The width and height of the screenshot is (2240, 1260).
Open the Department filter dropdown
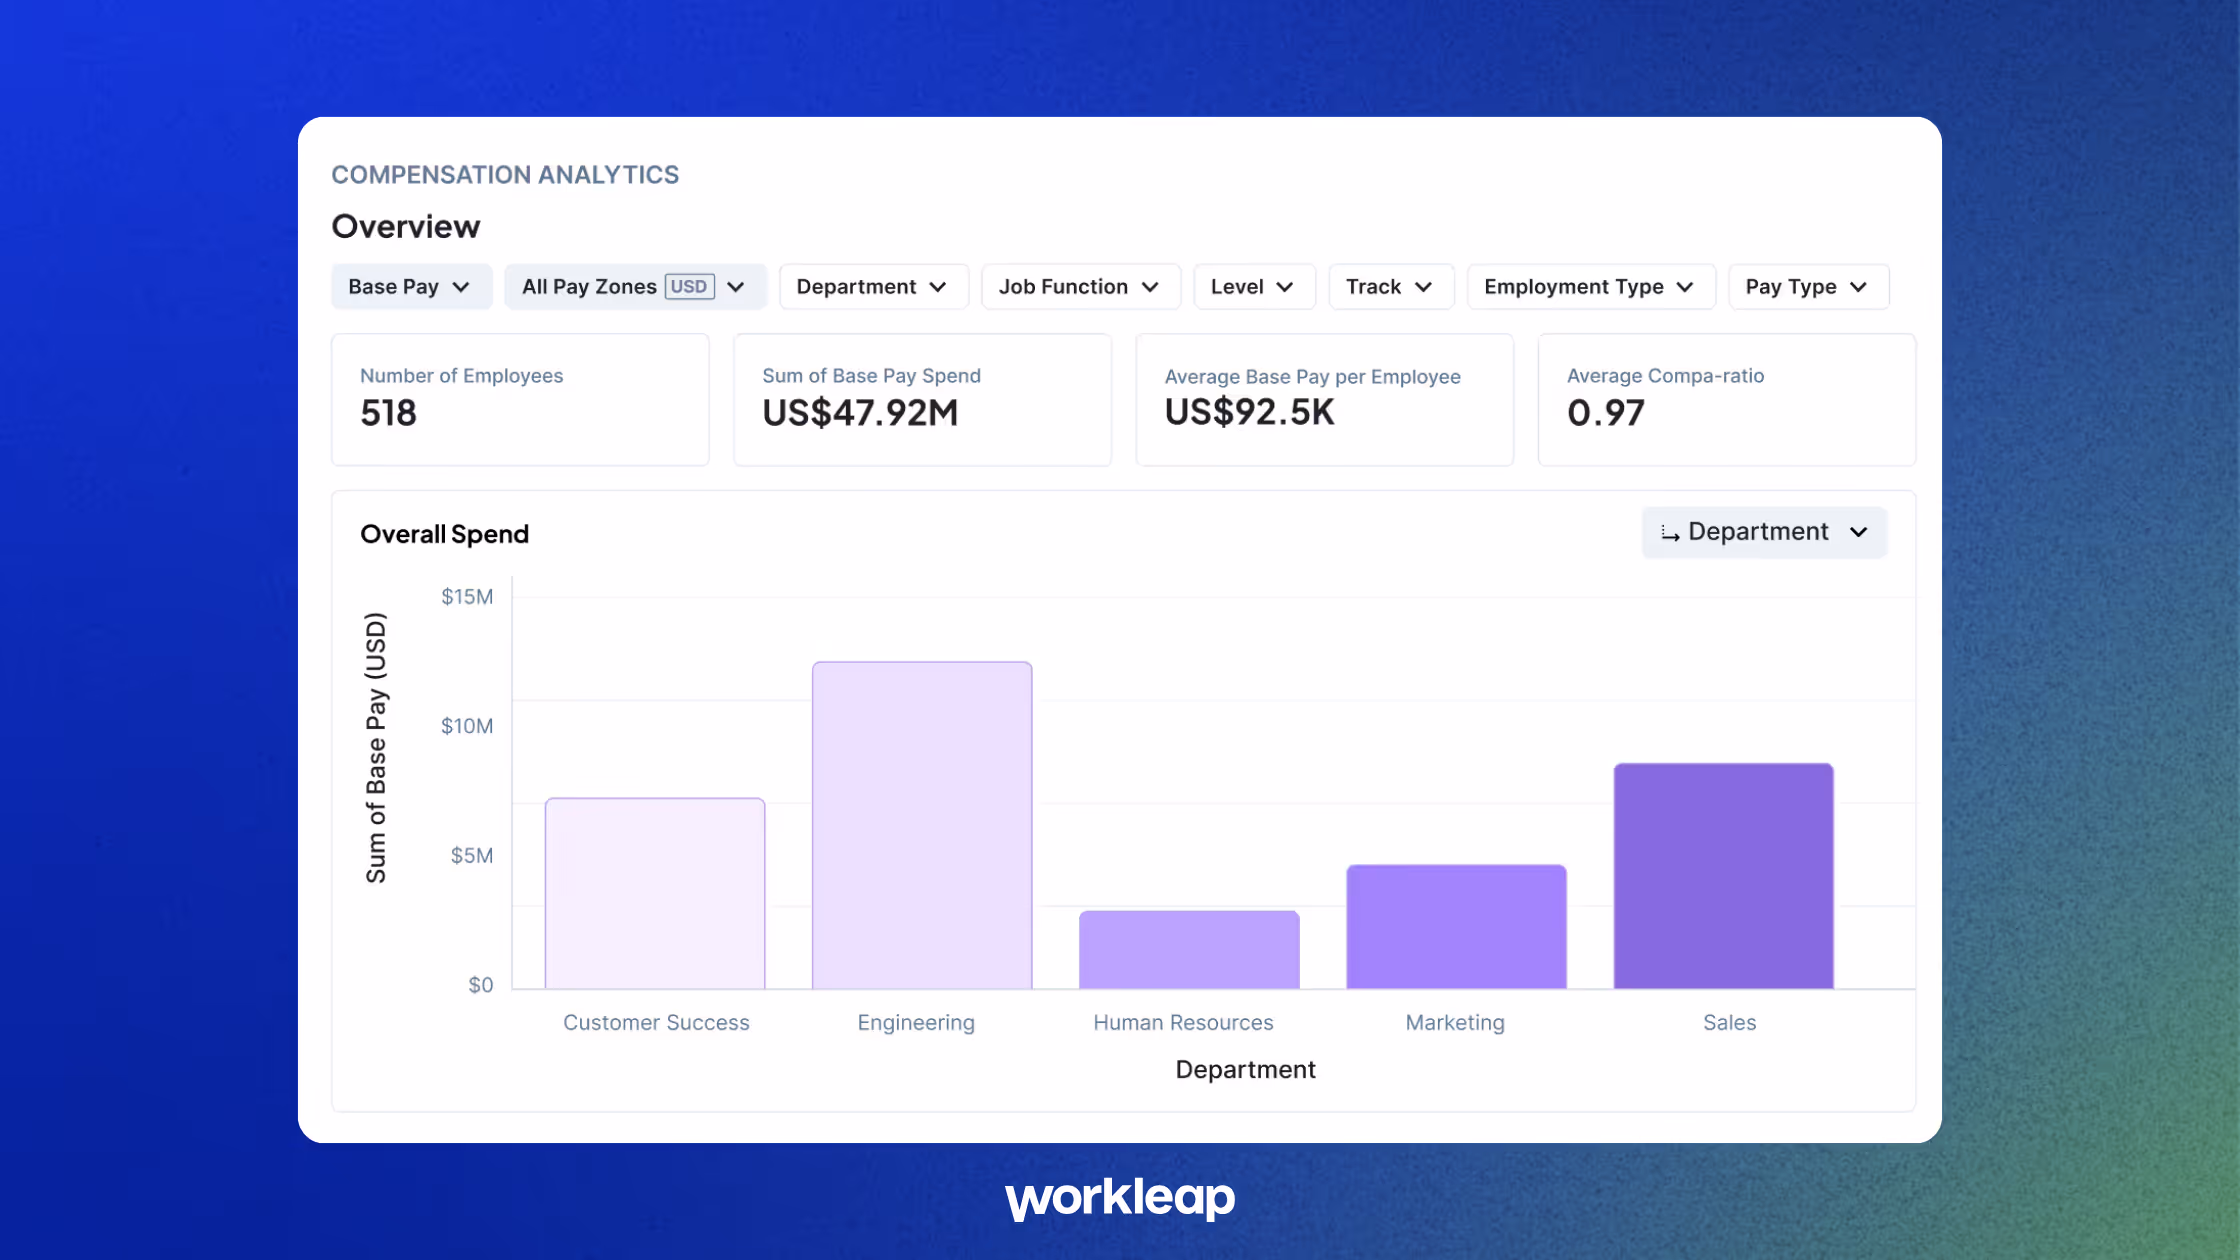[872, 287]
